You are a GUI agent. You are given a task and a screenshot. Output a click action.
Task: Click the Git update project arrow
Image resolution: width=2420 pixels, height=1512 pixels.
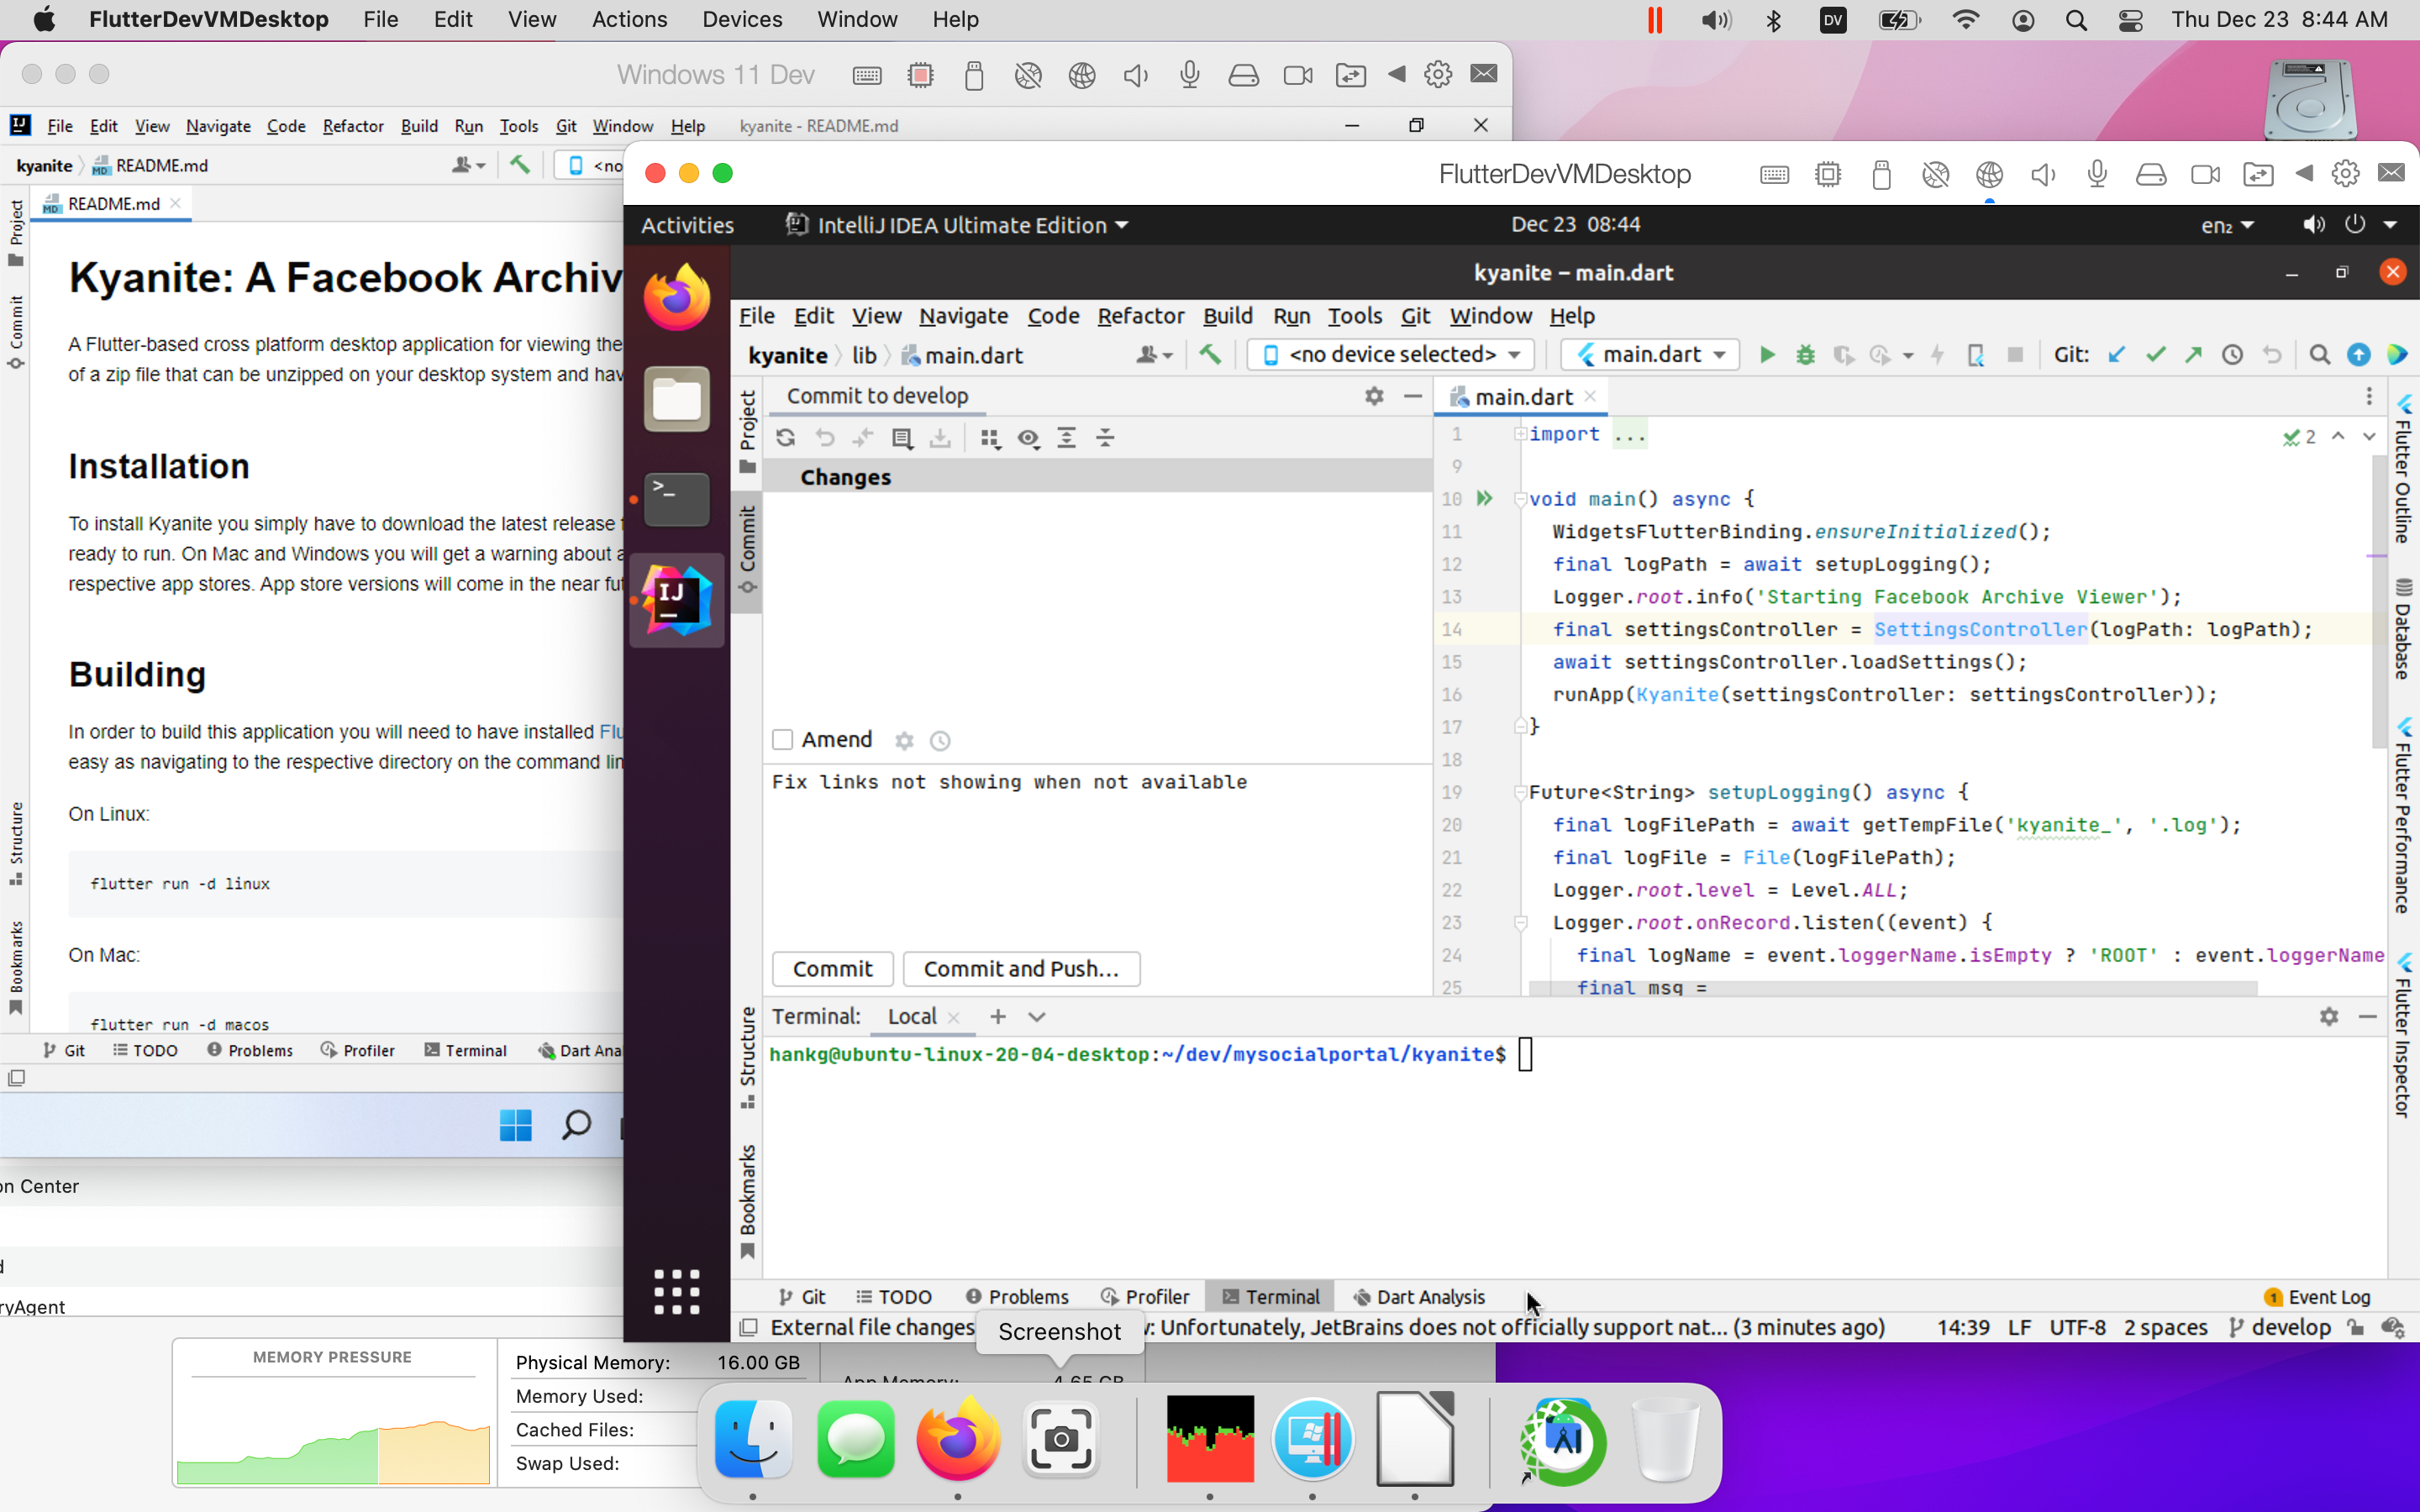pos(2116,355)
